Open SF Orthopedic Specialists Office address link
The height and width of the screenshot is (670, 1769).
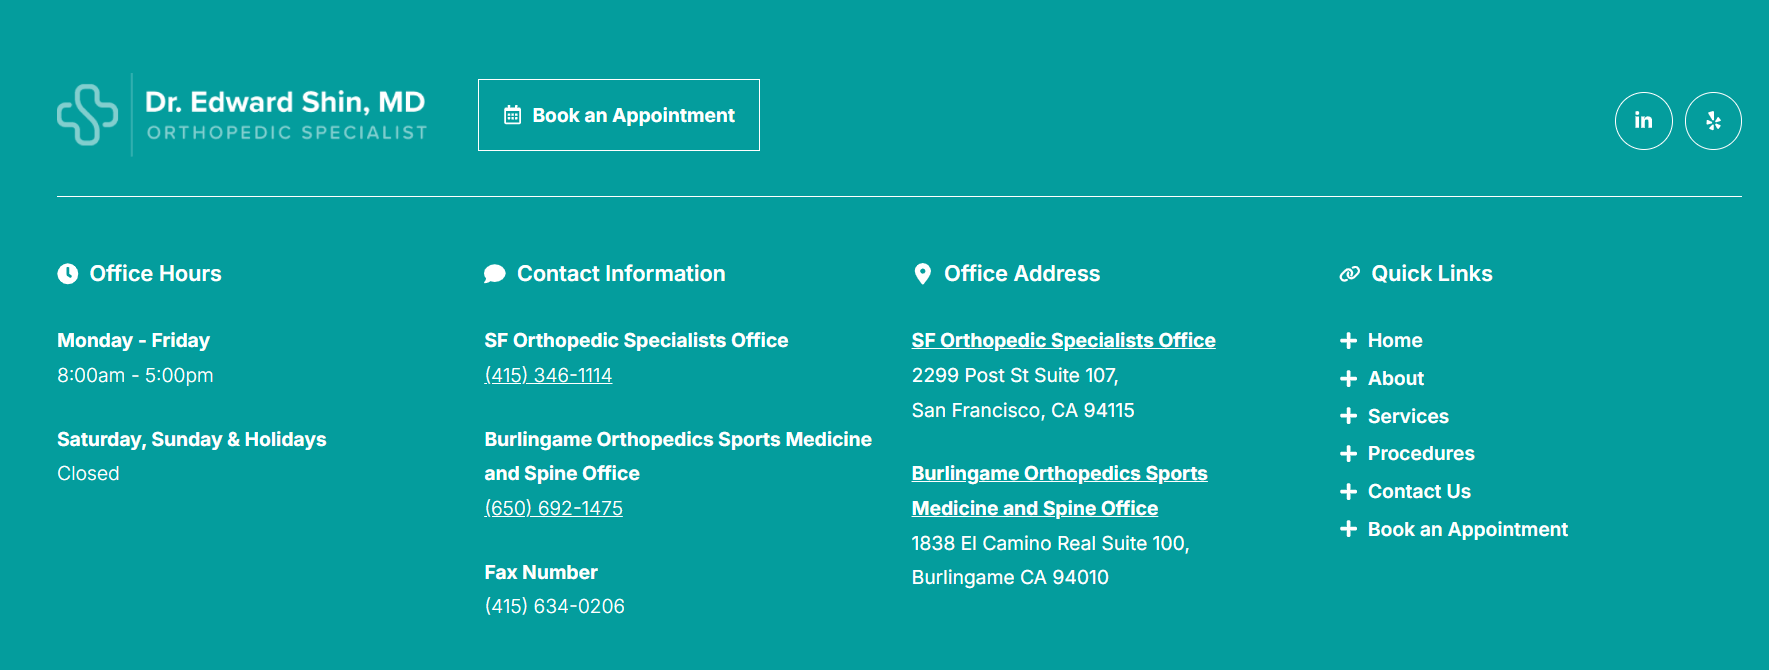1063,340
